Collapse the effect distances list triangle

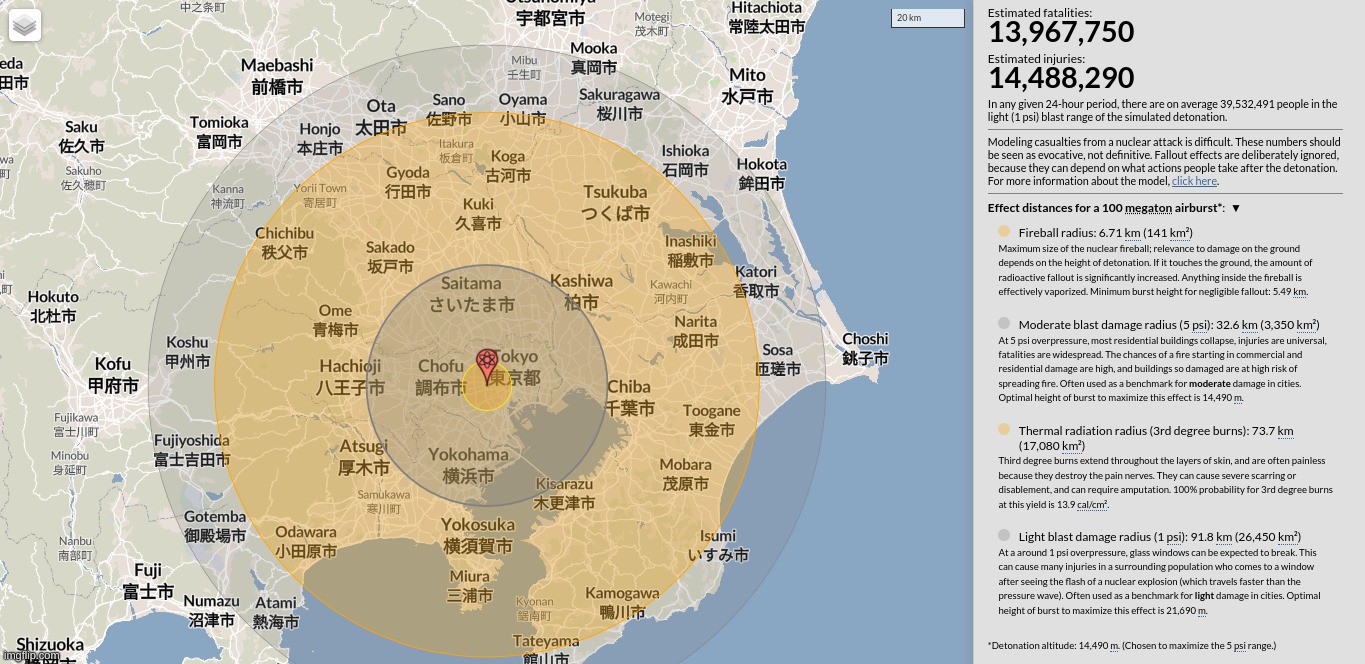tap(1236, 208)
